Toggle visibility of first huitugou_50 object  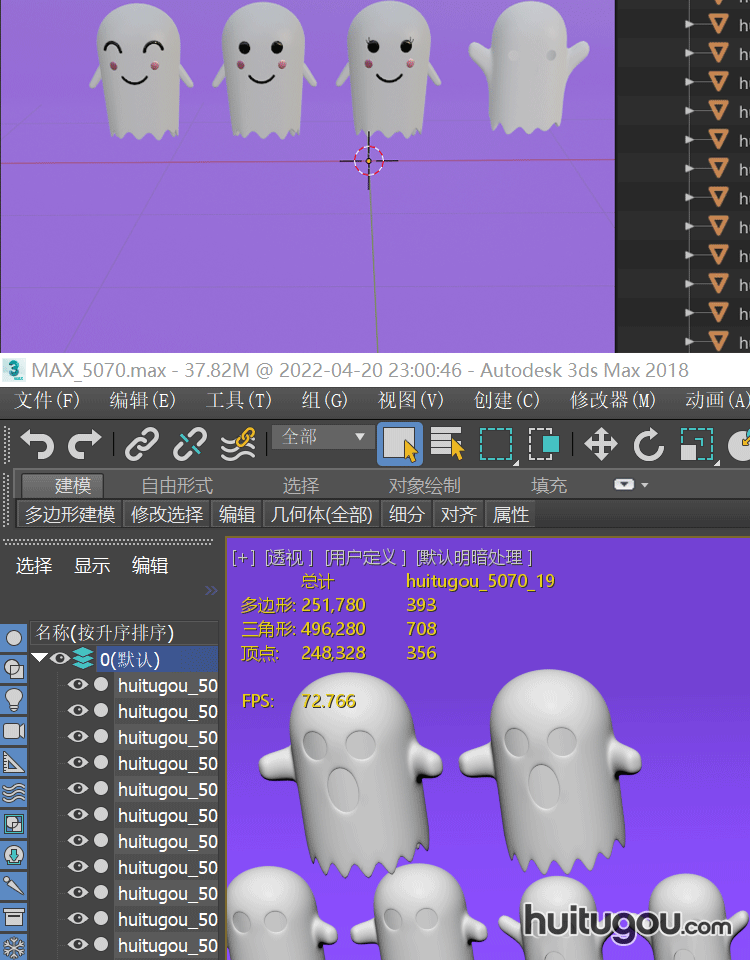tap(78, 685)
